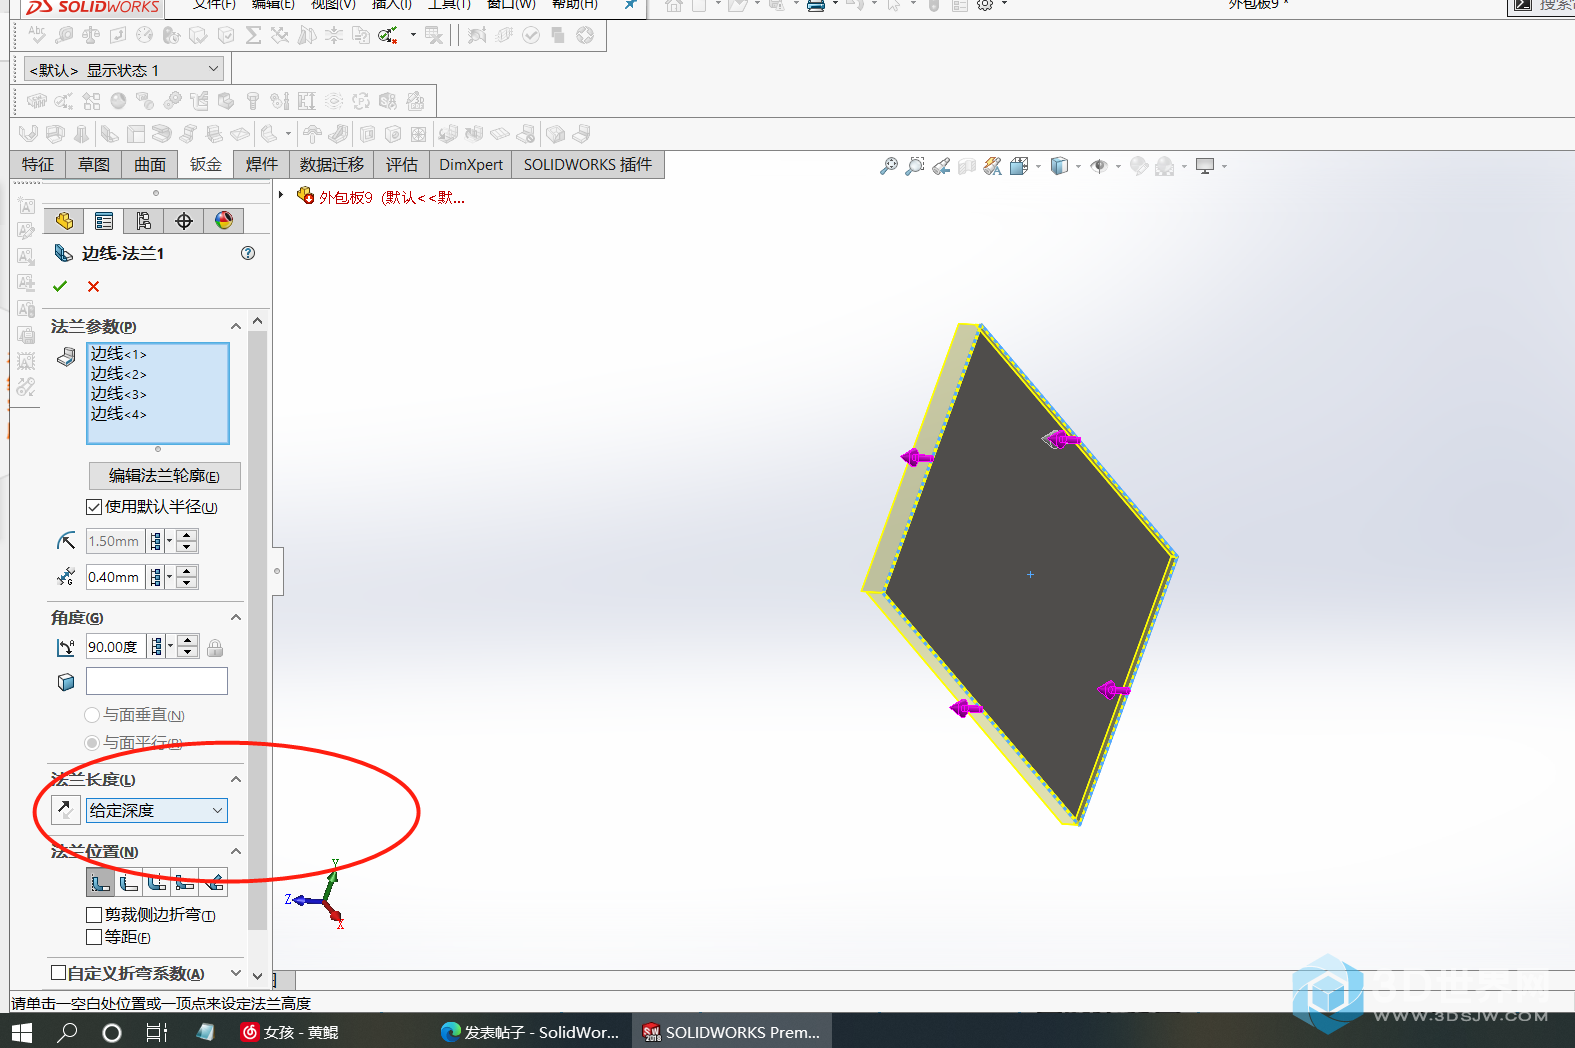
Task: Enable Trim side bends checkbox
Action: 94,915
